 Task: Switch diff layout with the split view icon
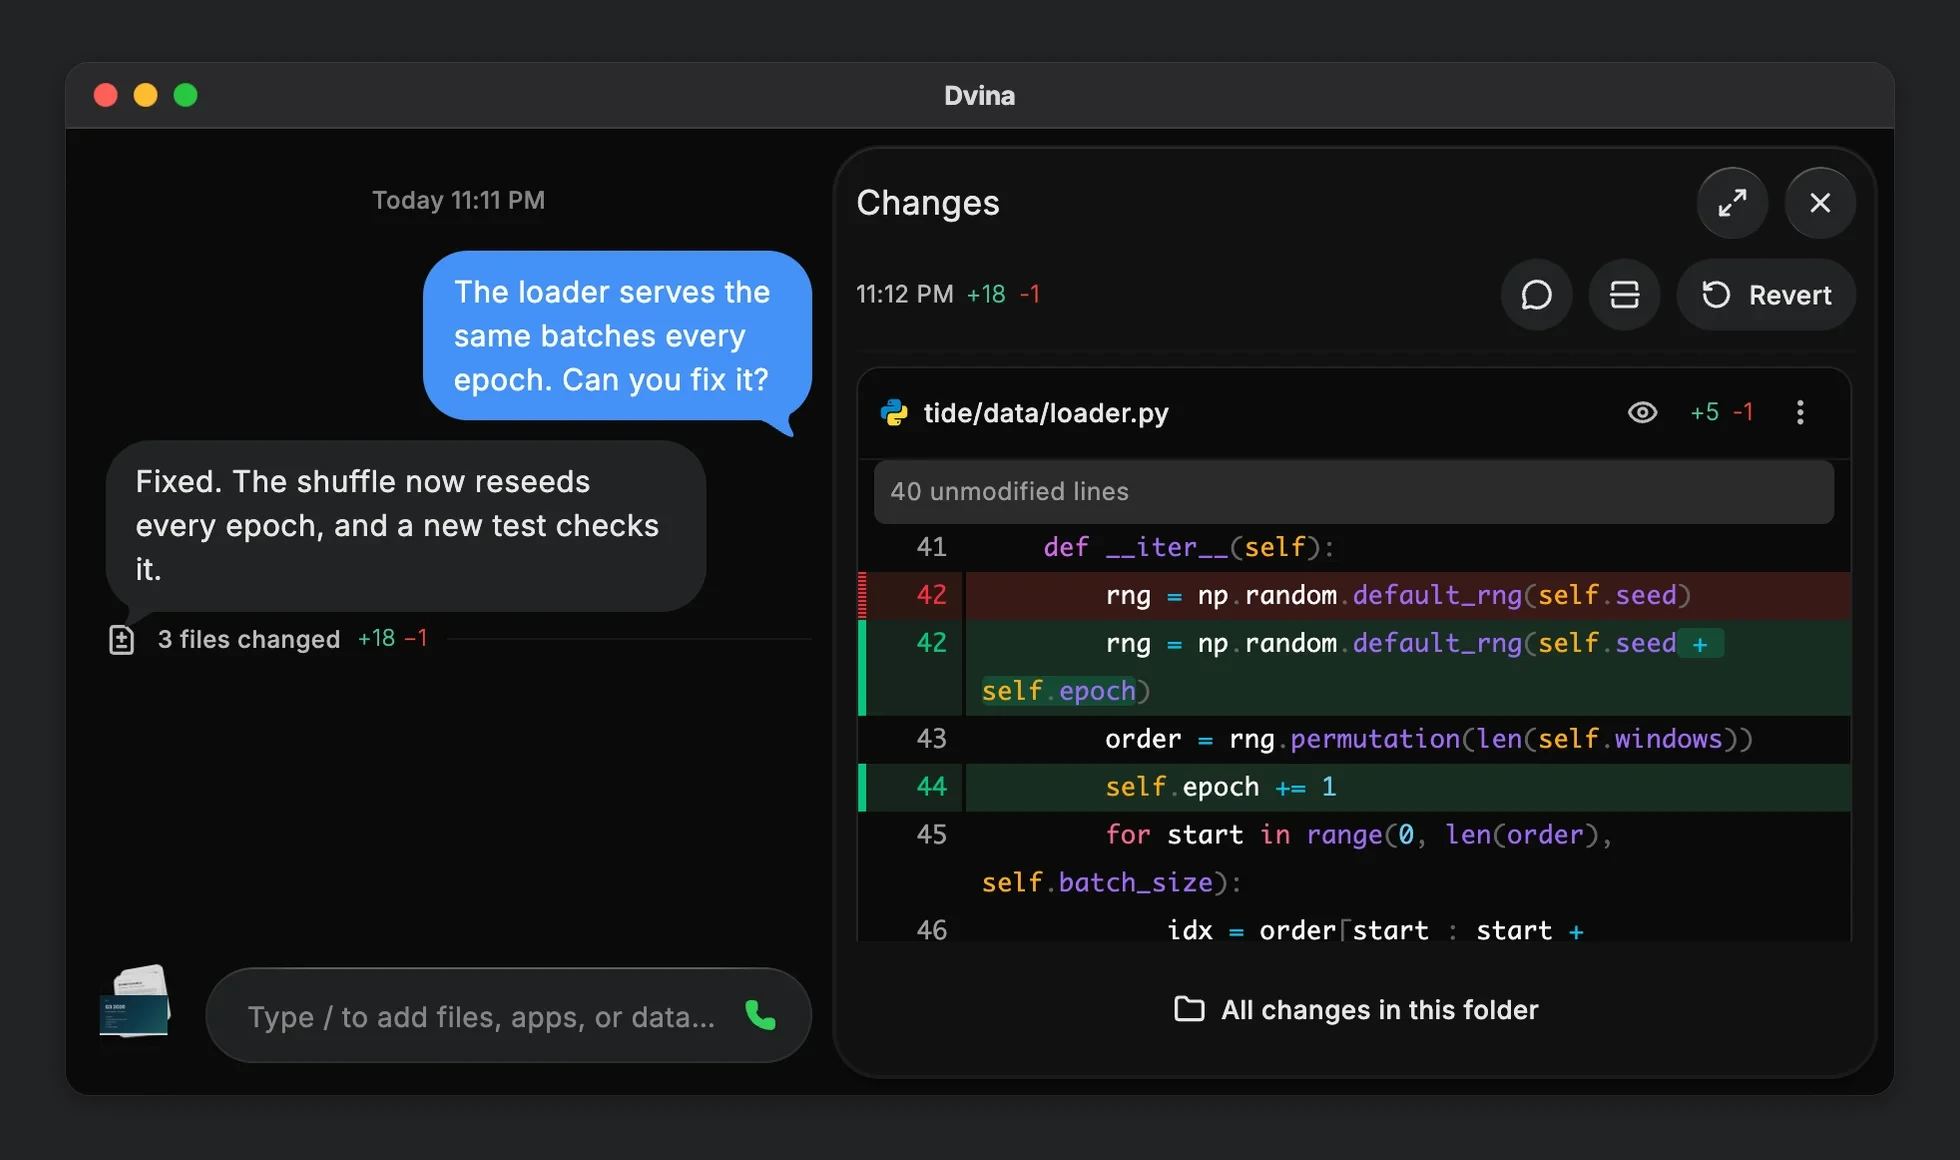tap(1624, 295)
